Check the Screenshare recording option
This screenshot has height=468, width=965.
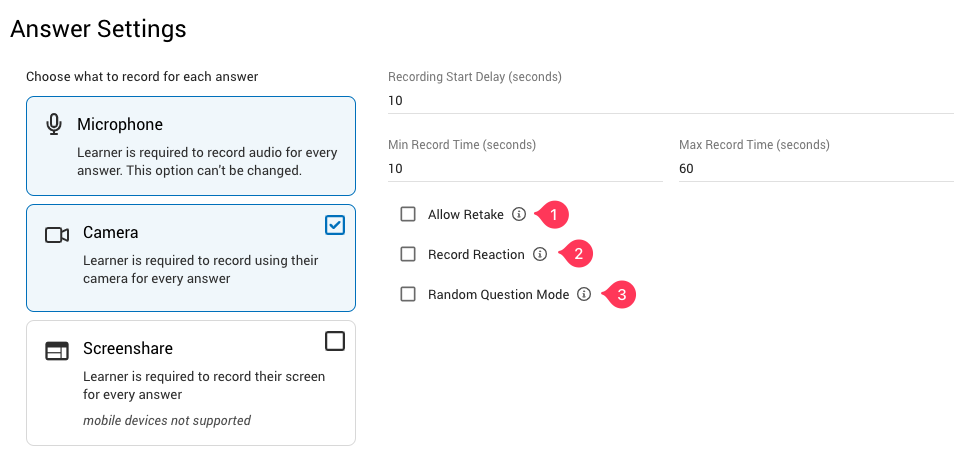[335, 341]
